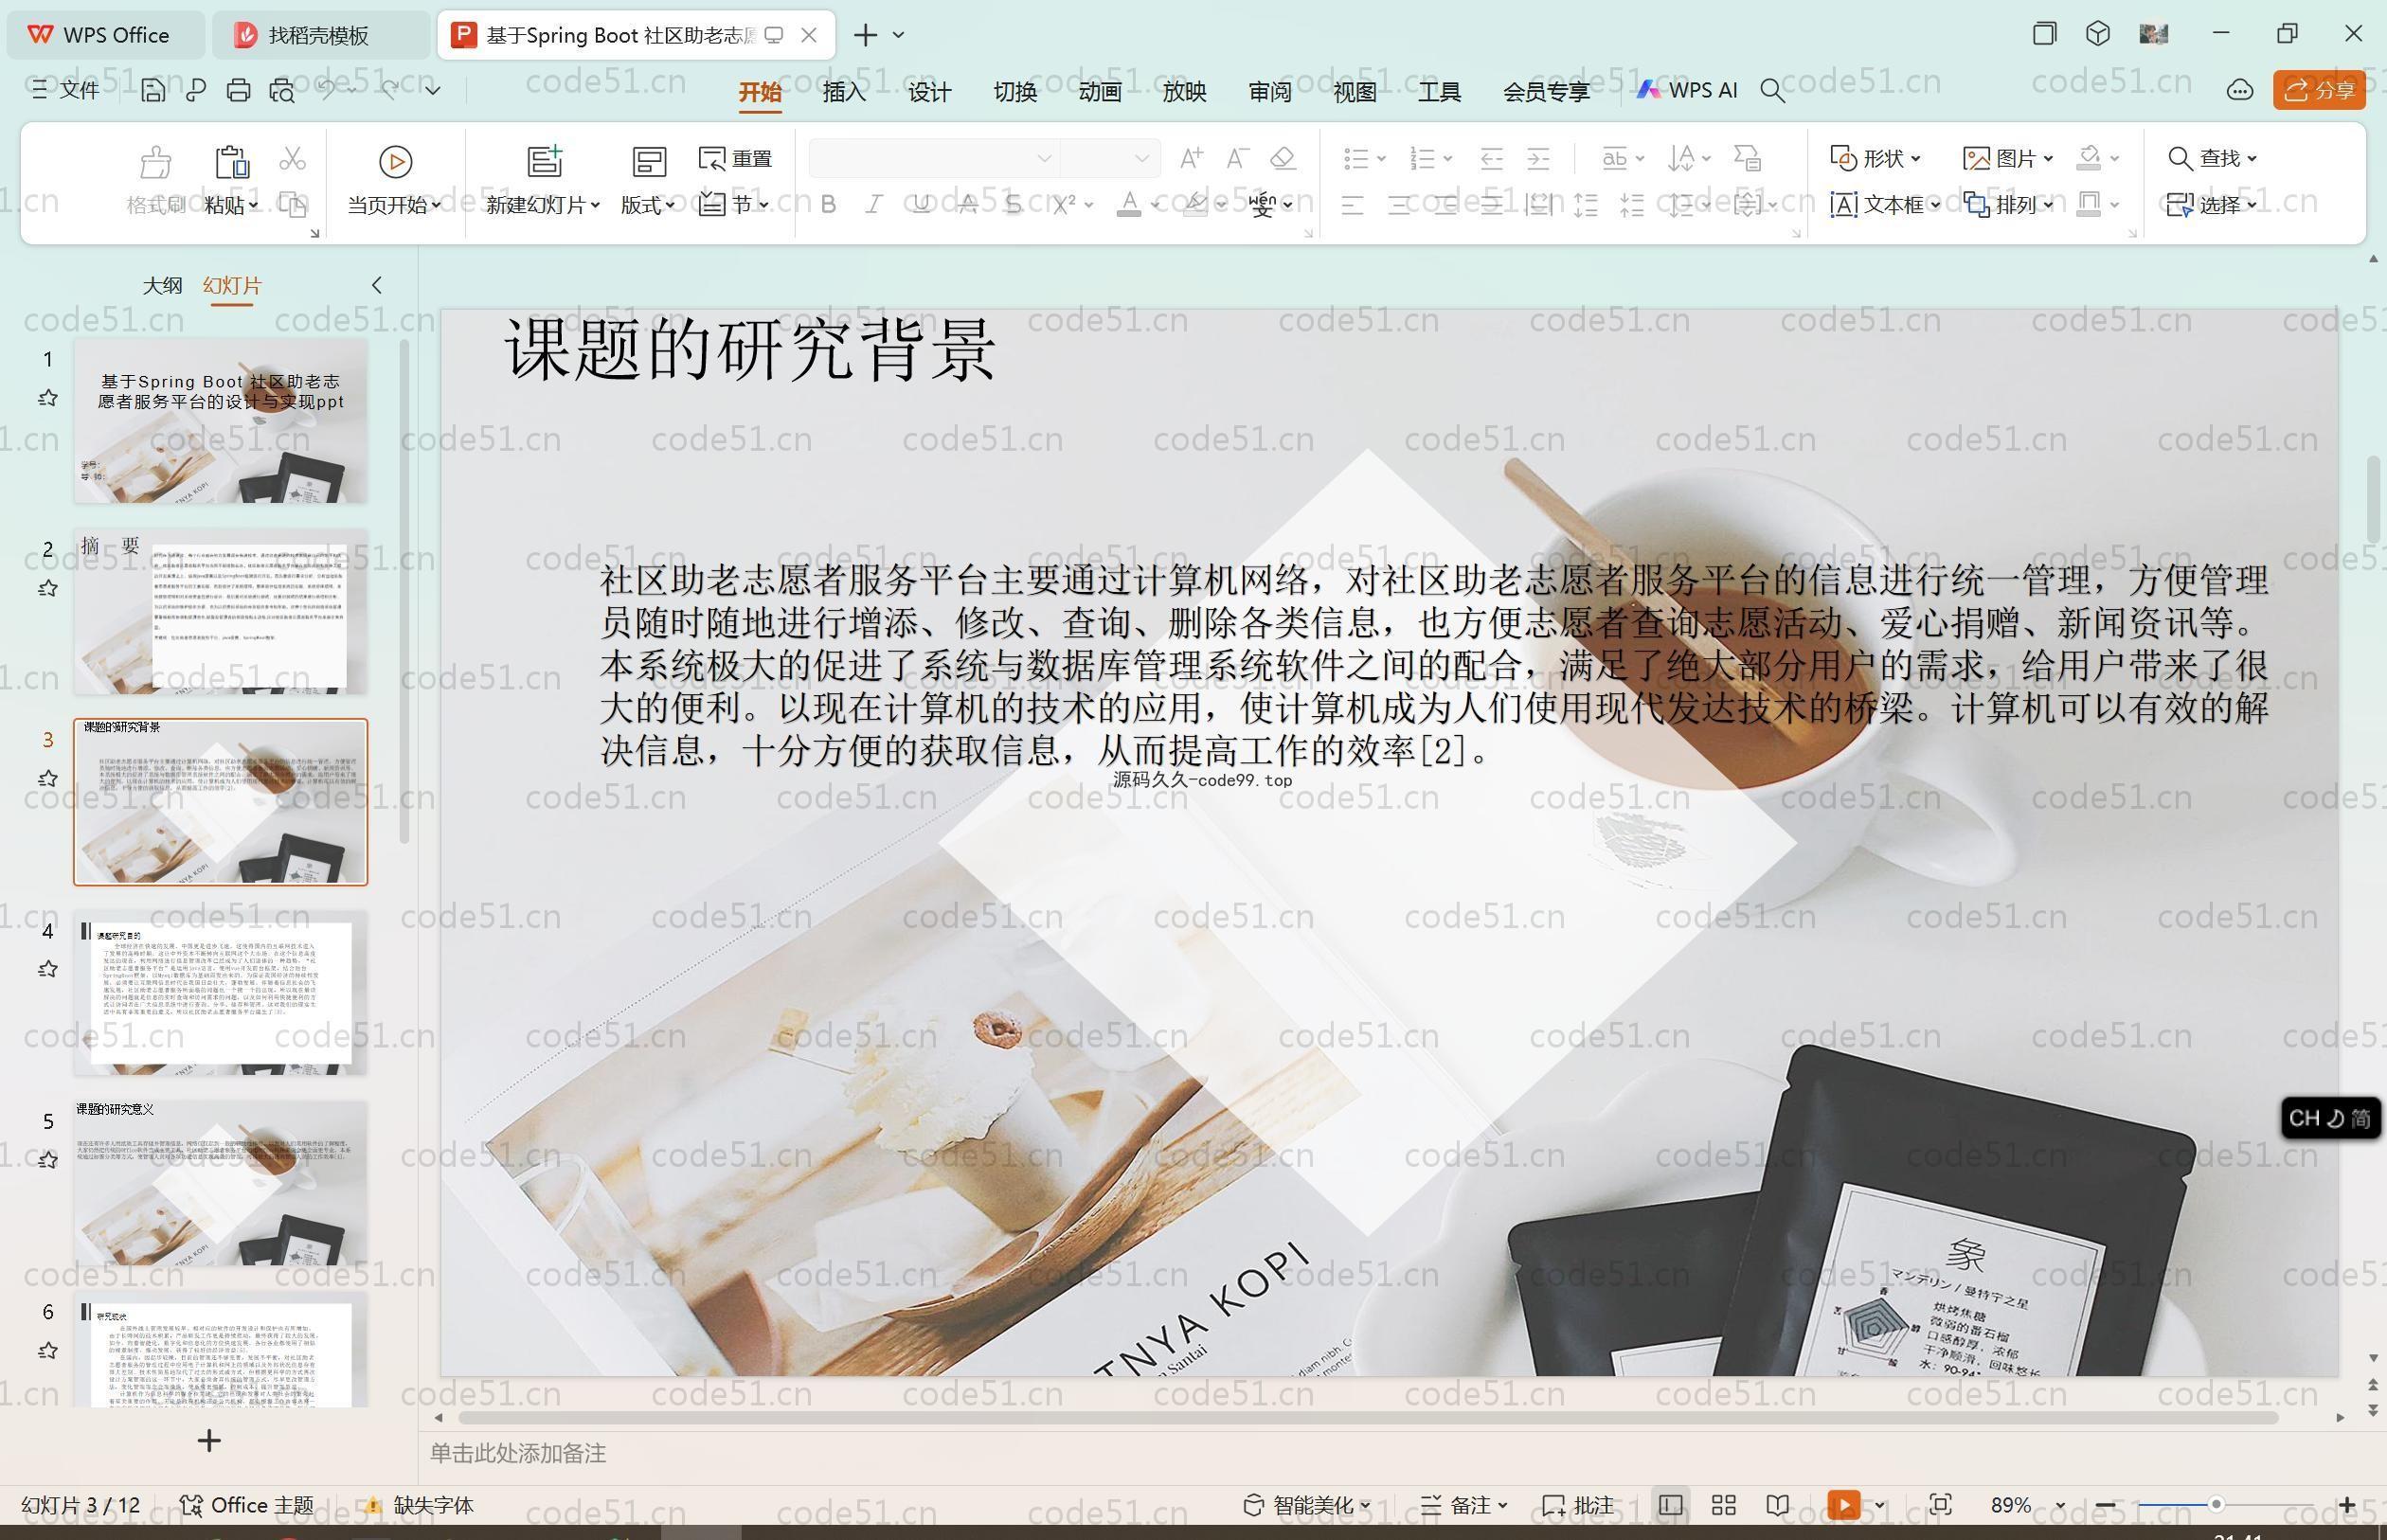This screenshot has width=2387, height=1540.
Task: Click the Redo arrow icon
Action: pyautogui.click(x=390, y=90)
